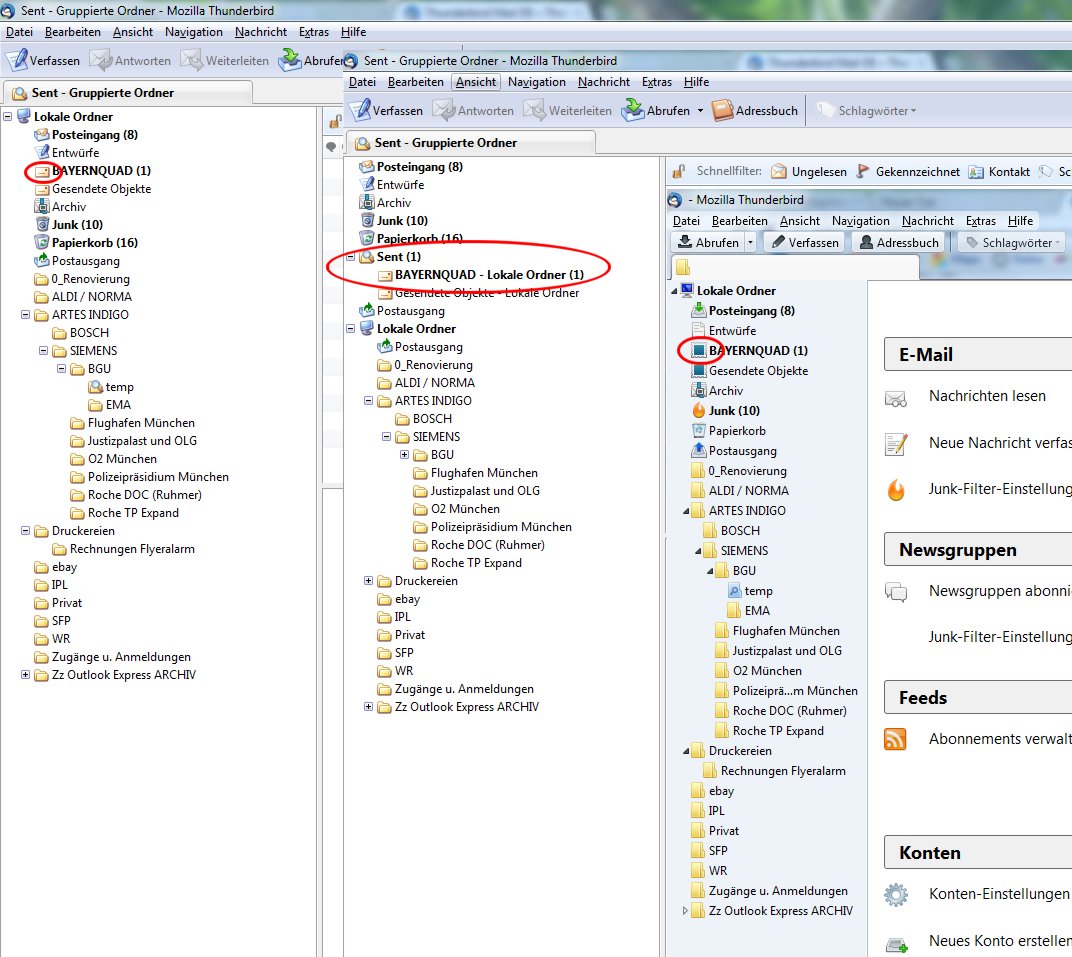
Task: Open Navigation menu in left window
Action: click(193, 31)
